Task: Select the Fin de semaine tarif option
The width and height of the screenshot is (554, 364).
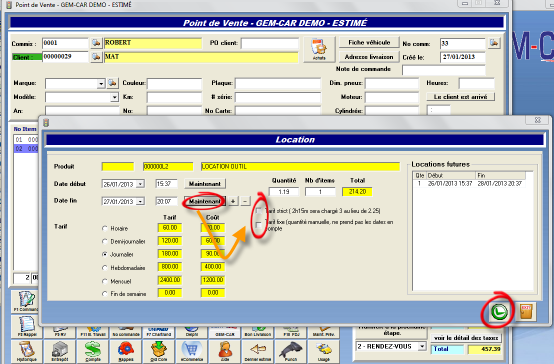Action: click(105, 294)
